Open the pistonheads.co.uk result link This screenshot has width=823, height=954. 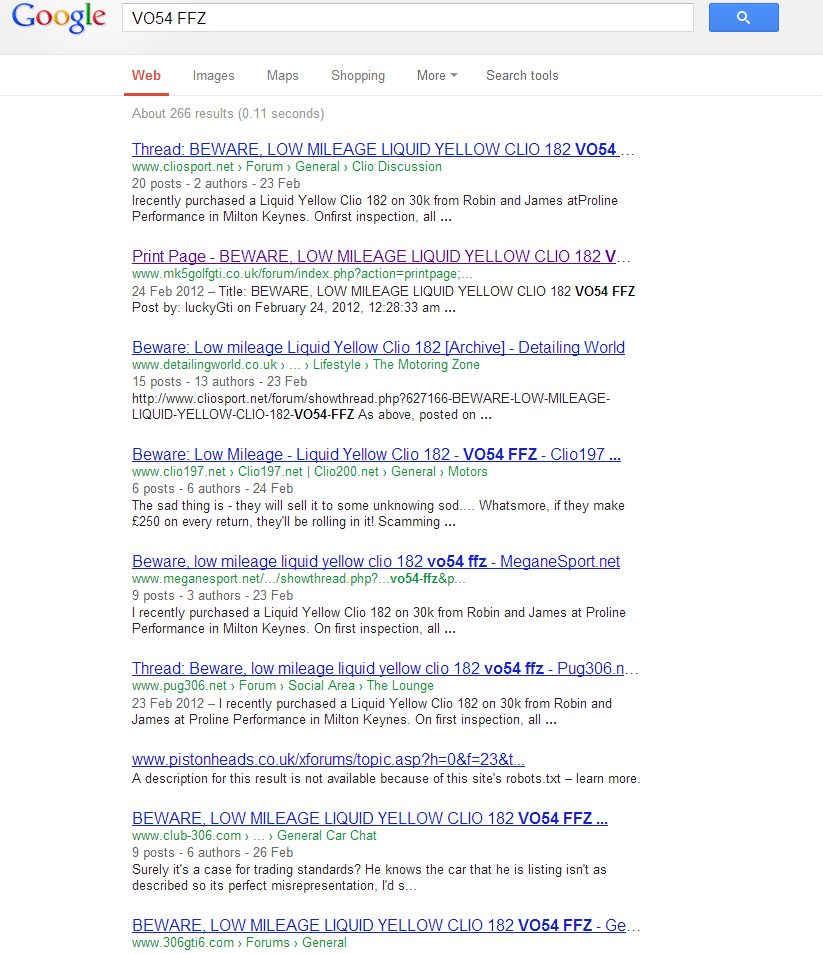point(328,760)
